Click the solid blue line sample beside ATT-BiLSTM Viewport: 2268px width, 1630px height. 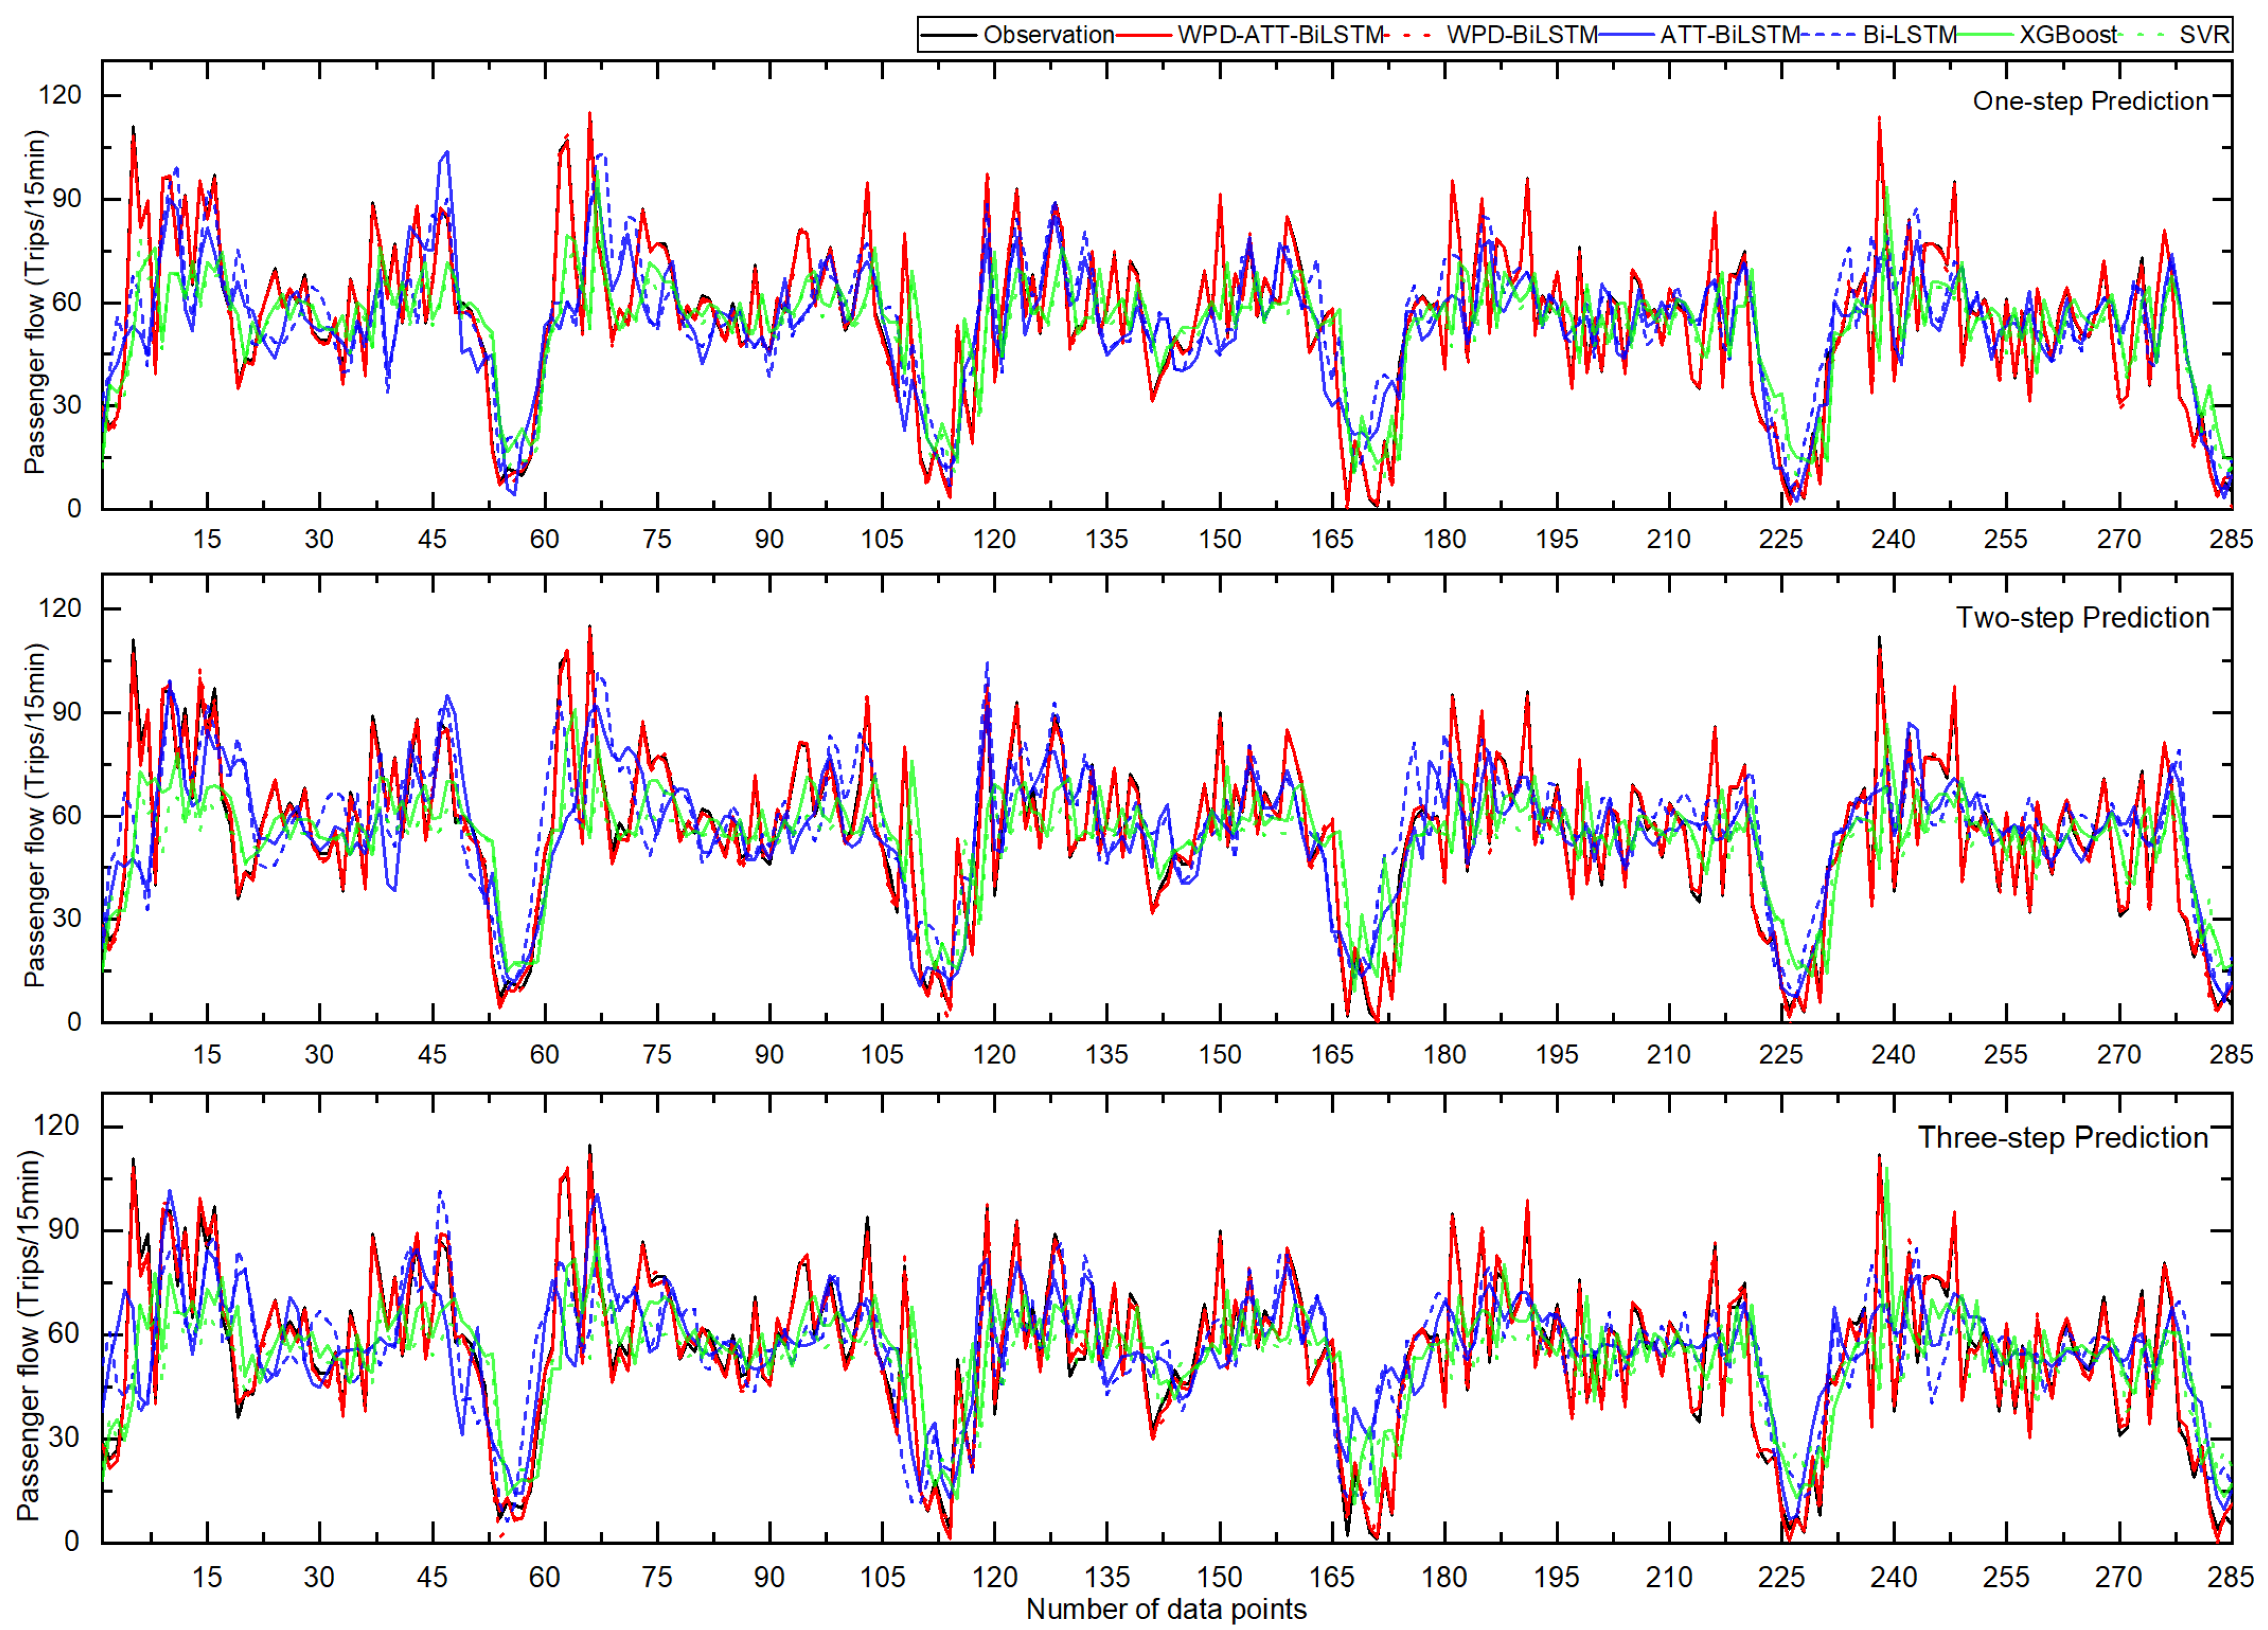[x=1628, y=35]
